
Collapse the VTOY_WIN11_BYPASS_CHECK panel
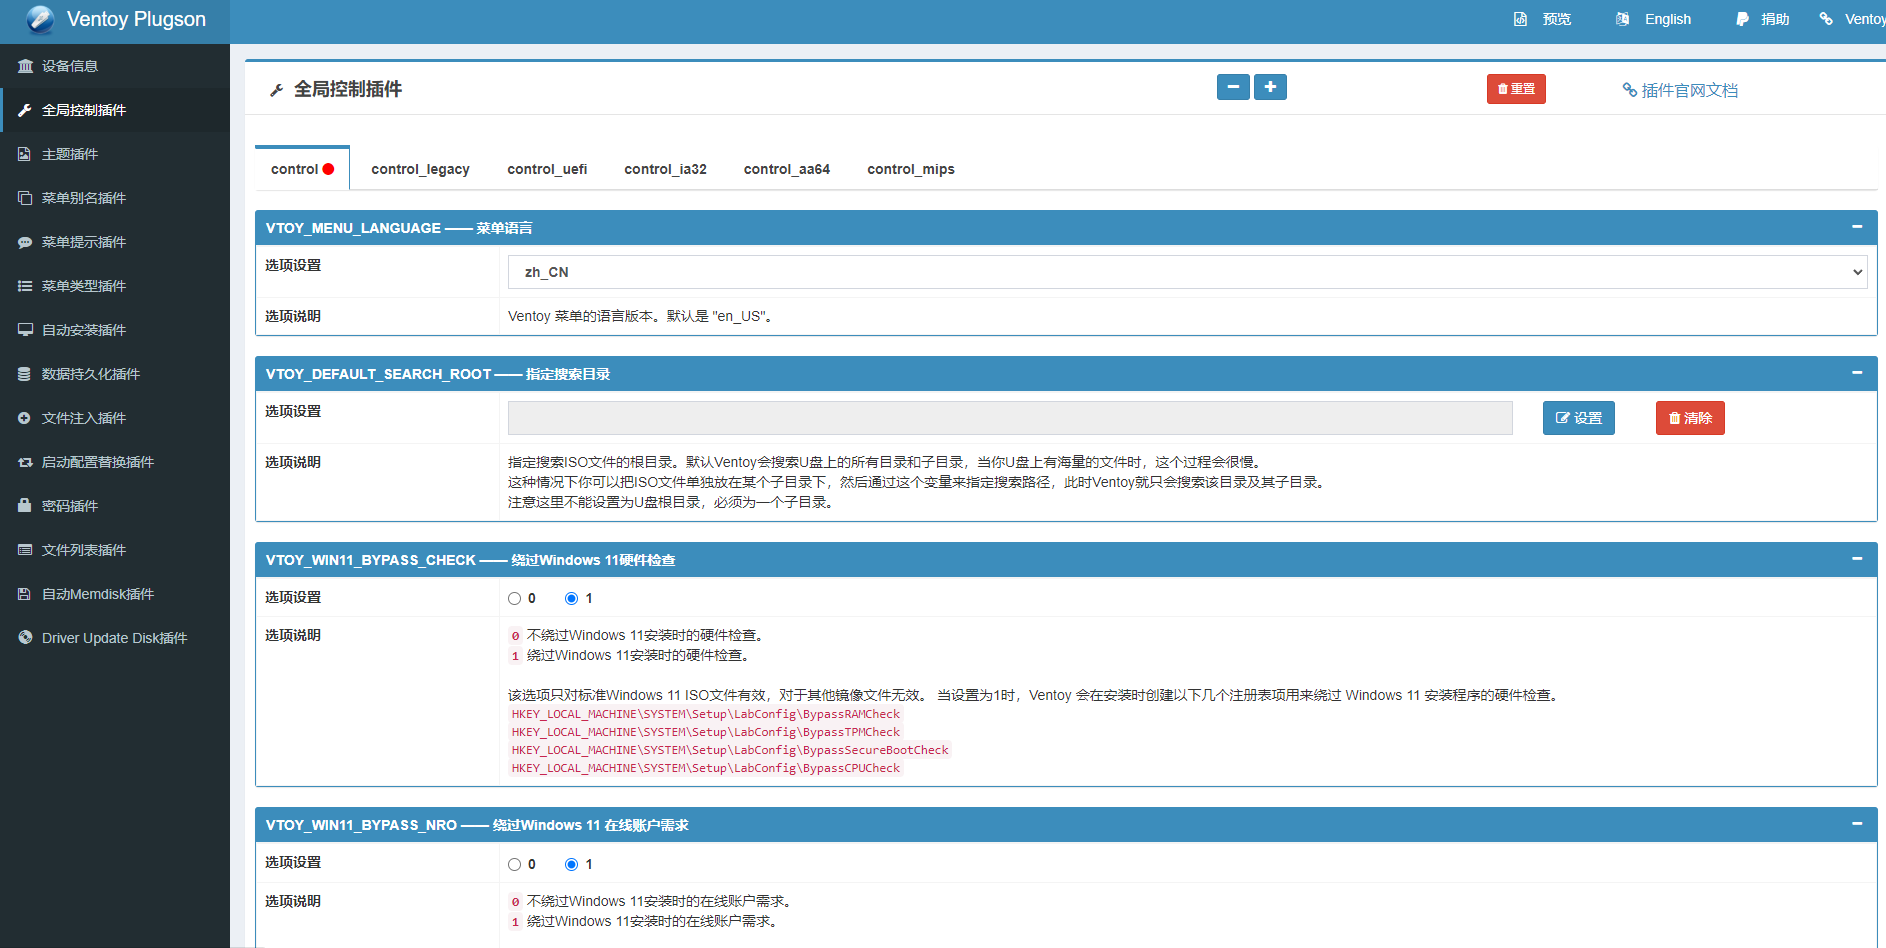pos(1857,559)
